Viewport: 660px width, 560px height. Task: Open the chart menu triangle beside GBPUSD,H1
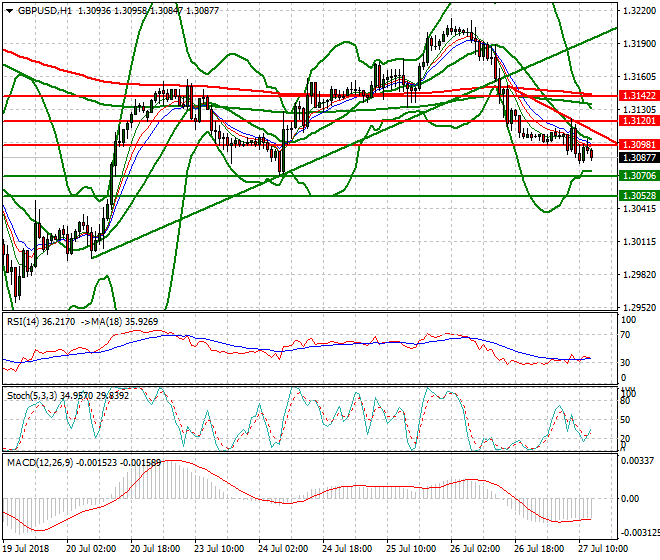coord(9,11)
